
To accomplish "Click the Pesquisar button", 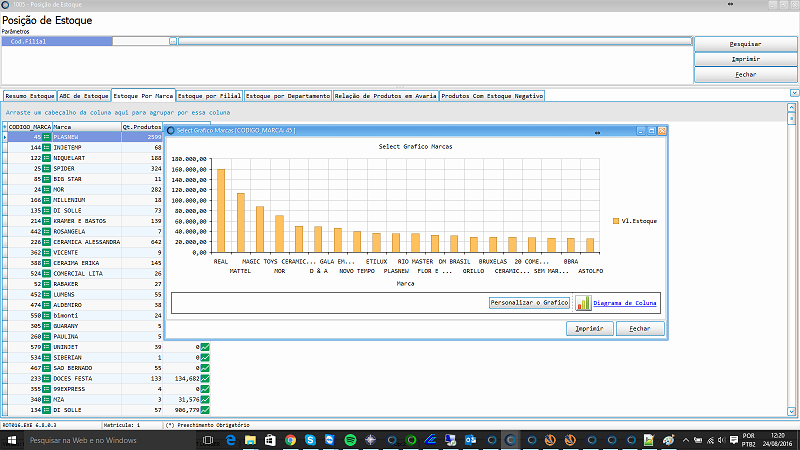I will tap(745, 44).
